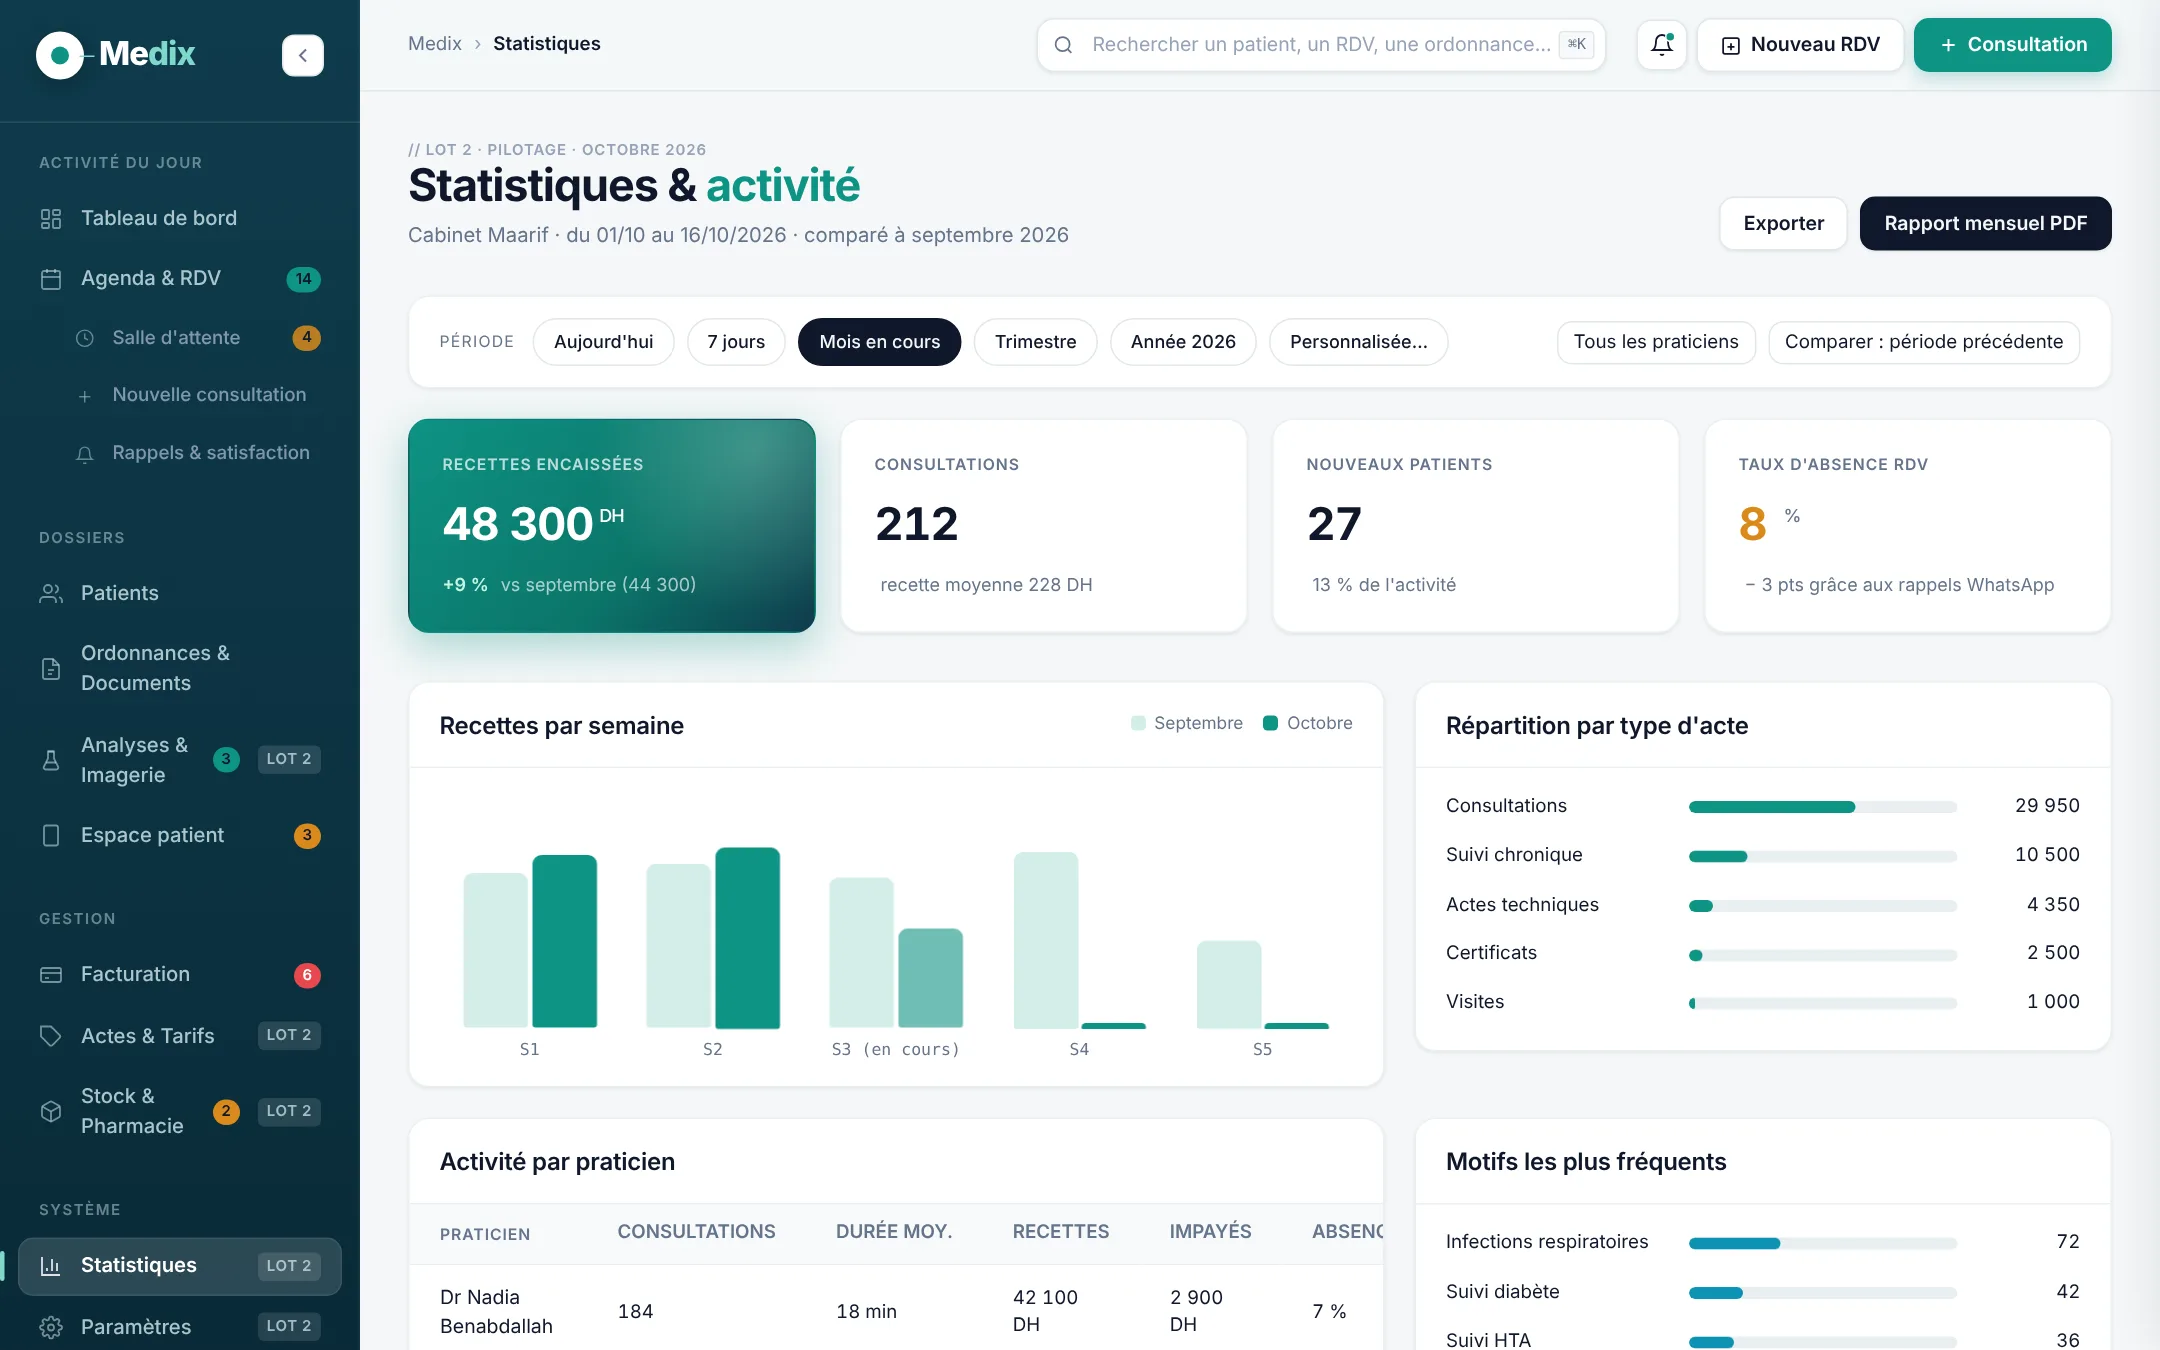Open Agenda & RDV in sidebar
Screen dimensions: 2160x1350
pos(180,279)
